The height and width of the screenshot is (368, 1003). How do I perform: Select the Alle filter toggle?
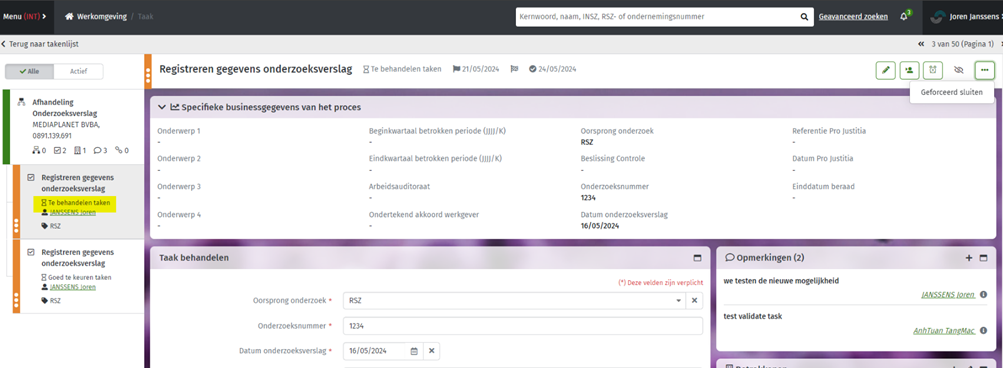coord(29,72)
